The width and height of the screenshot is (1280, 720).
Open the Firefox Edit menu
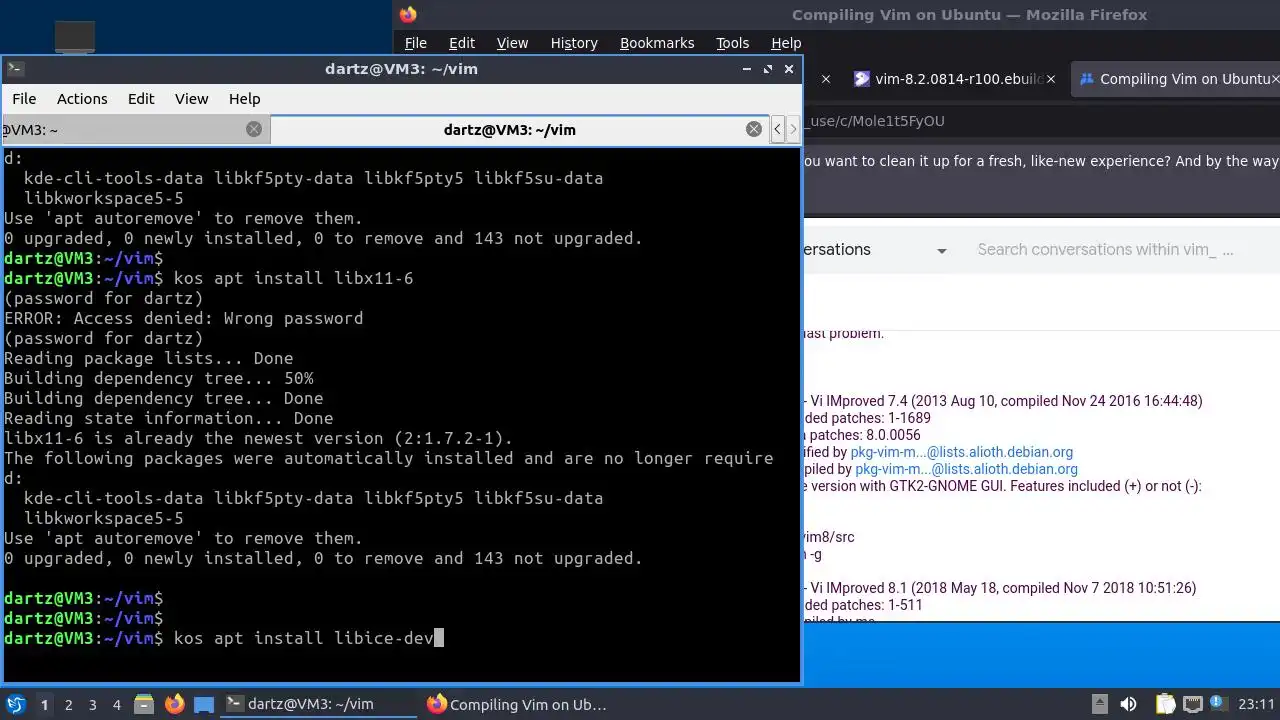tap(462, 43)
